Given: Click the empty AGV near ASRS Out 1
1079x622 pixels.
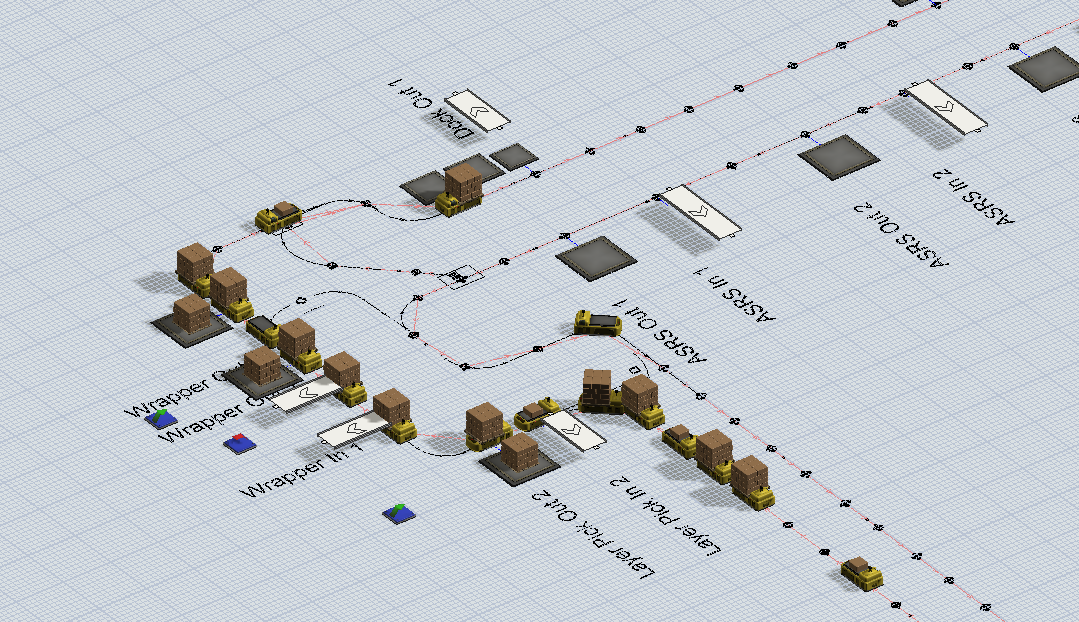Looking at the screenshot, I should pos(598,322).
